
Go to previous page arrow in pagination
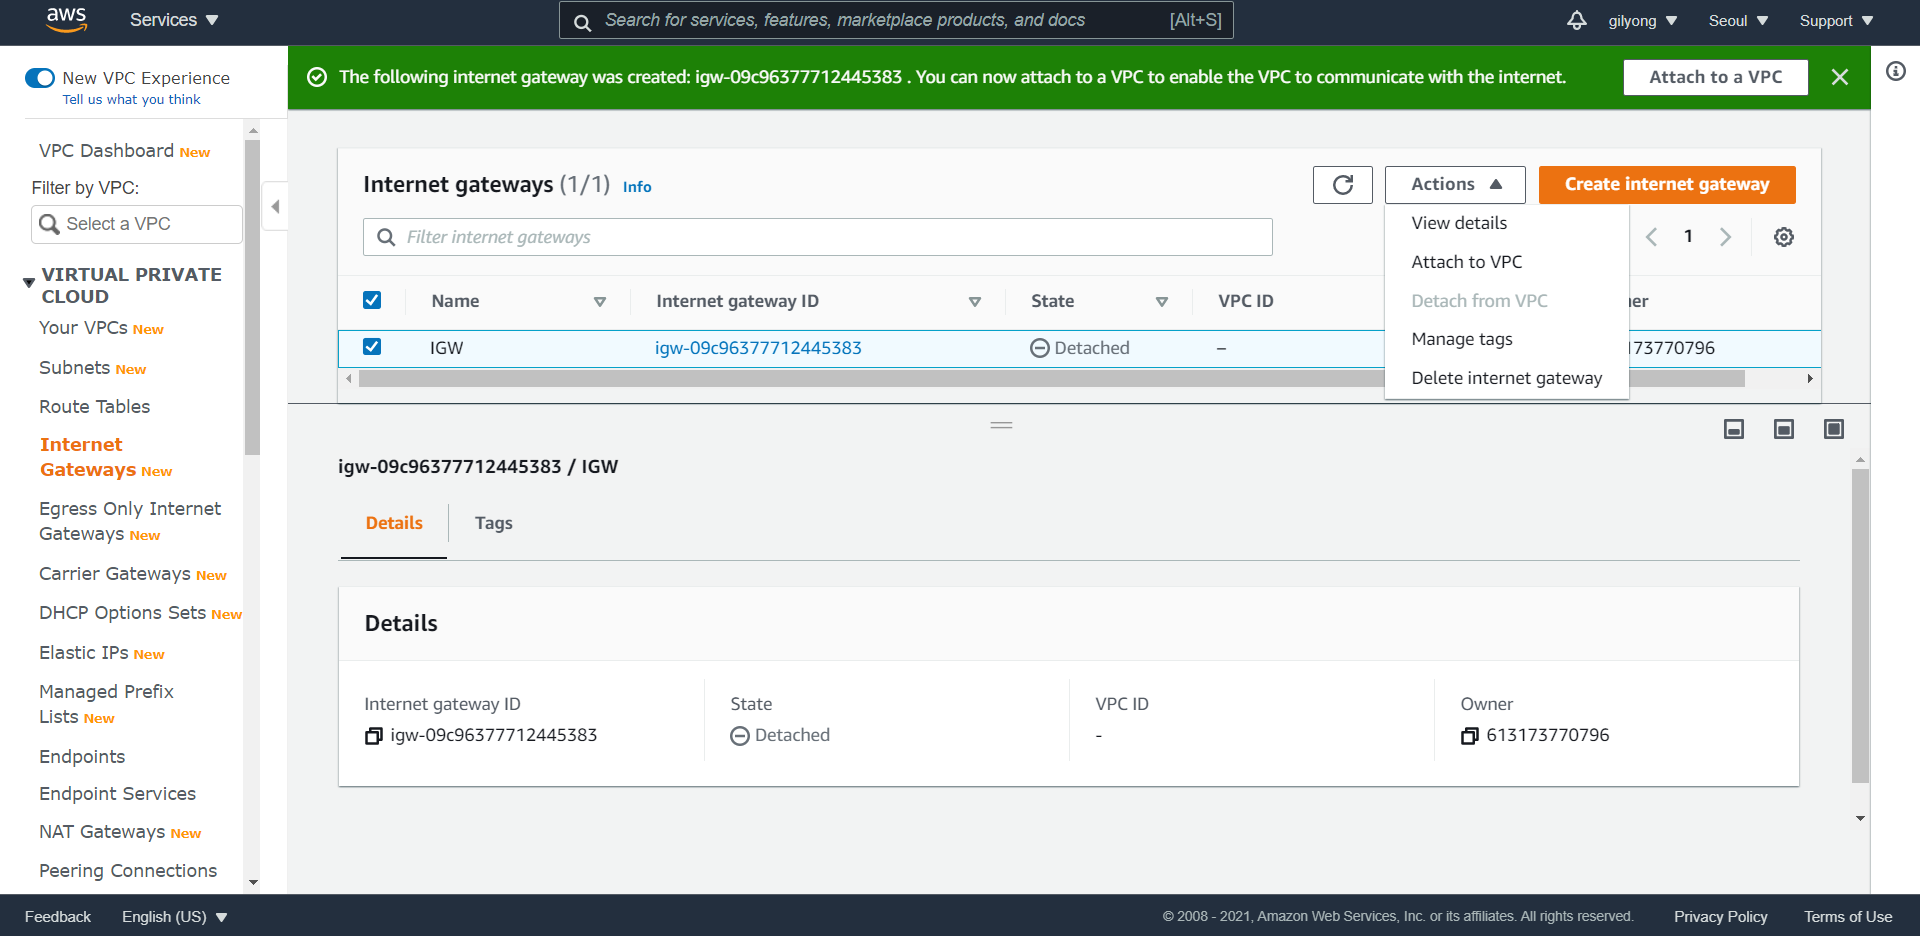[x=1651, y=237]
